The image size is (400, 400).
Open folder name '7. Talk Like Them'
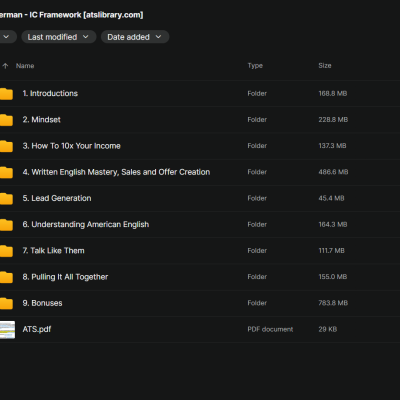point(53,250)
